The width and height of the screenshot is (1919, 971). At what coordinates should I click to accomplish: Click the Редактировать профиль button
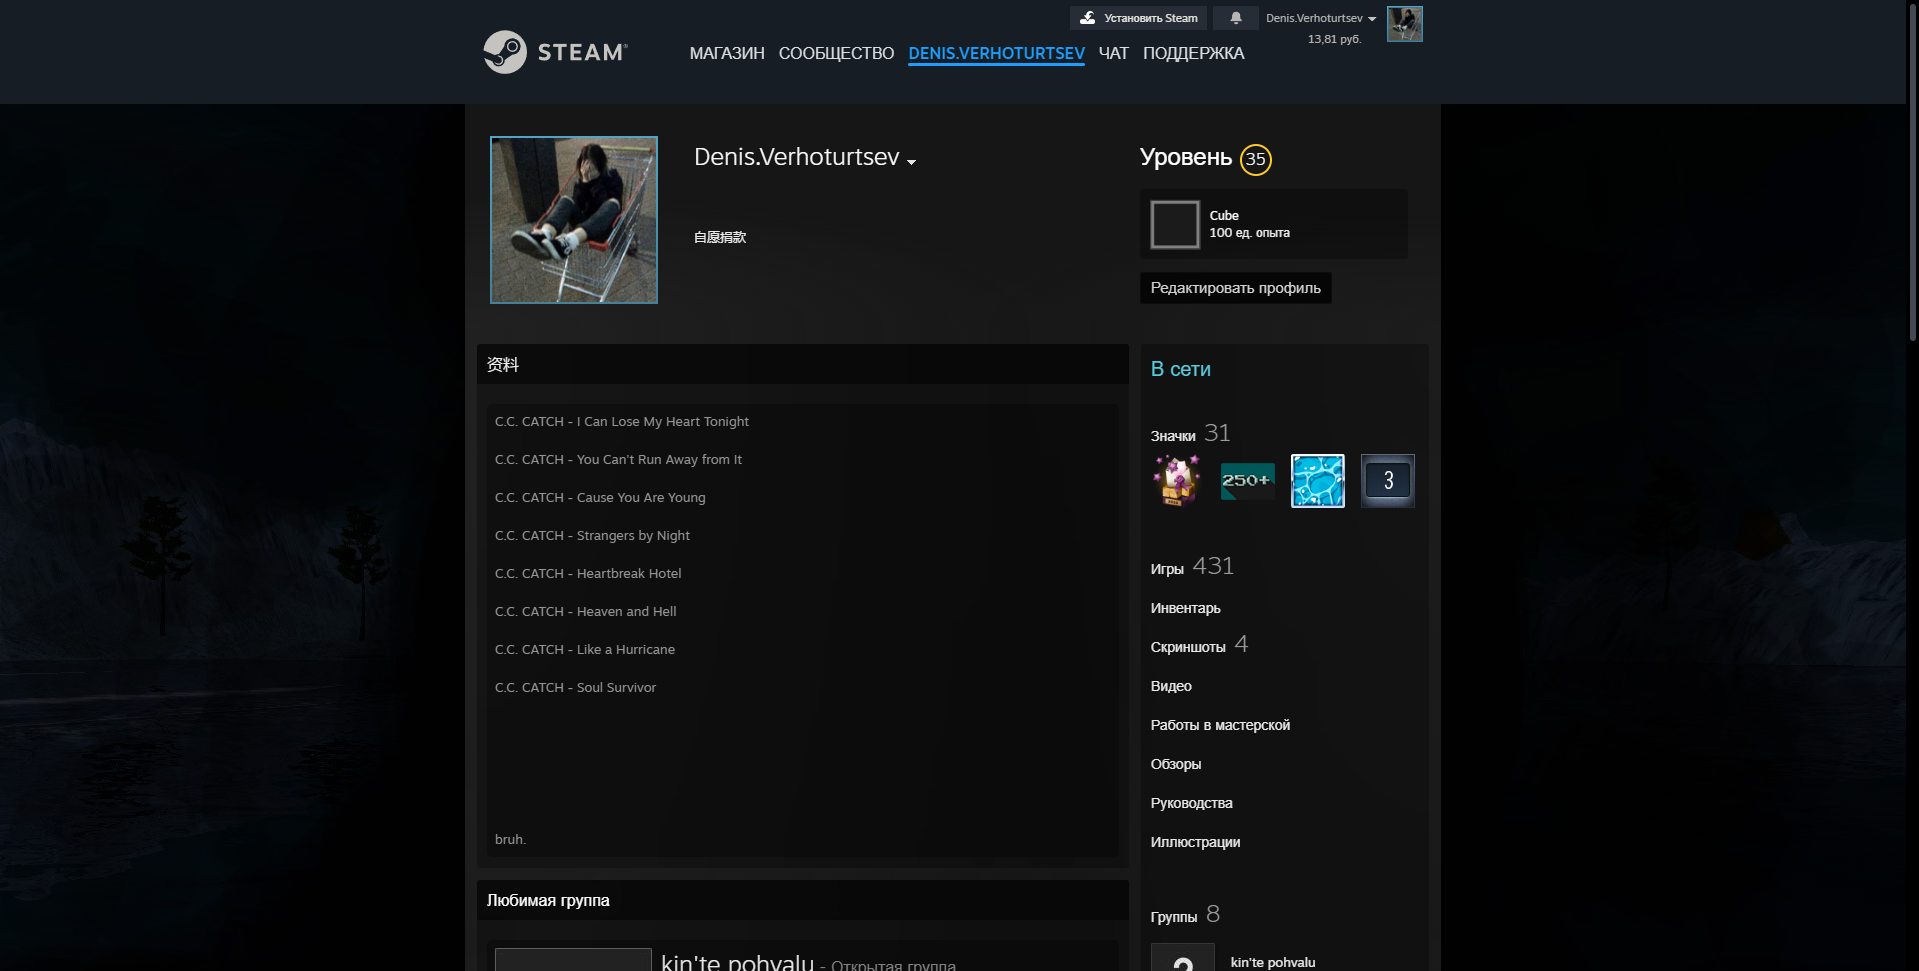coord(1235,288)
